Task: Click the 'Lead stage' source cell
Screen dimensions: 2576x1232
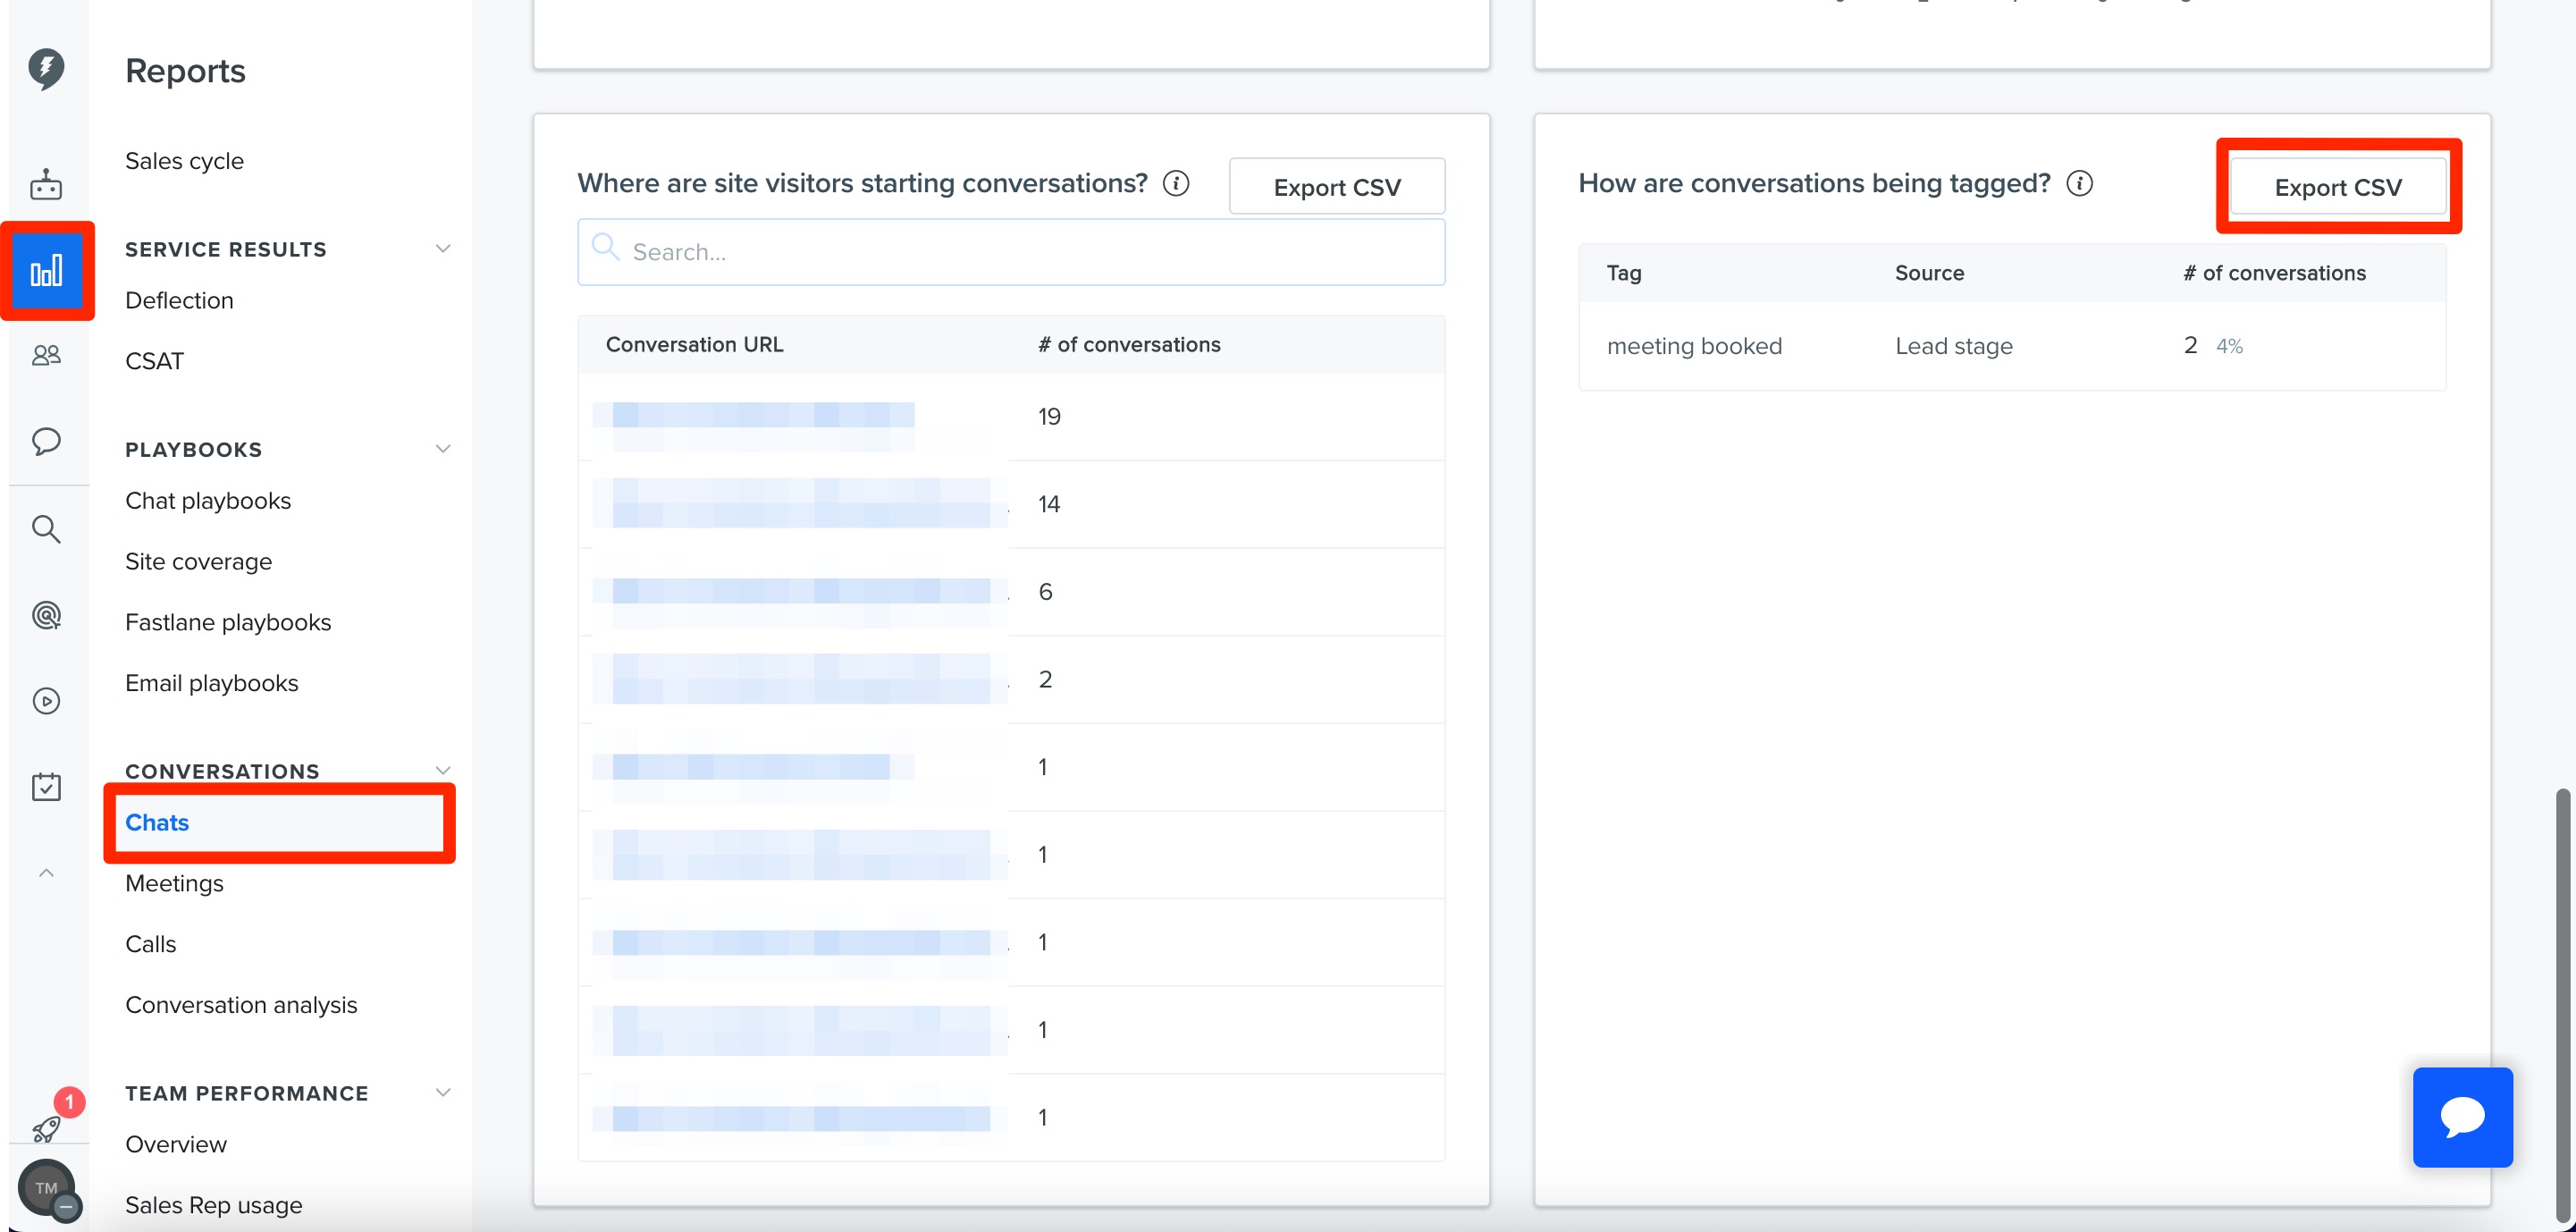Action: pyautogui.click(x=1953, y=346)
